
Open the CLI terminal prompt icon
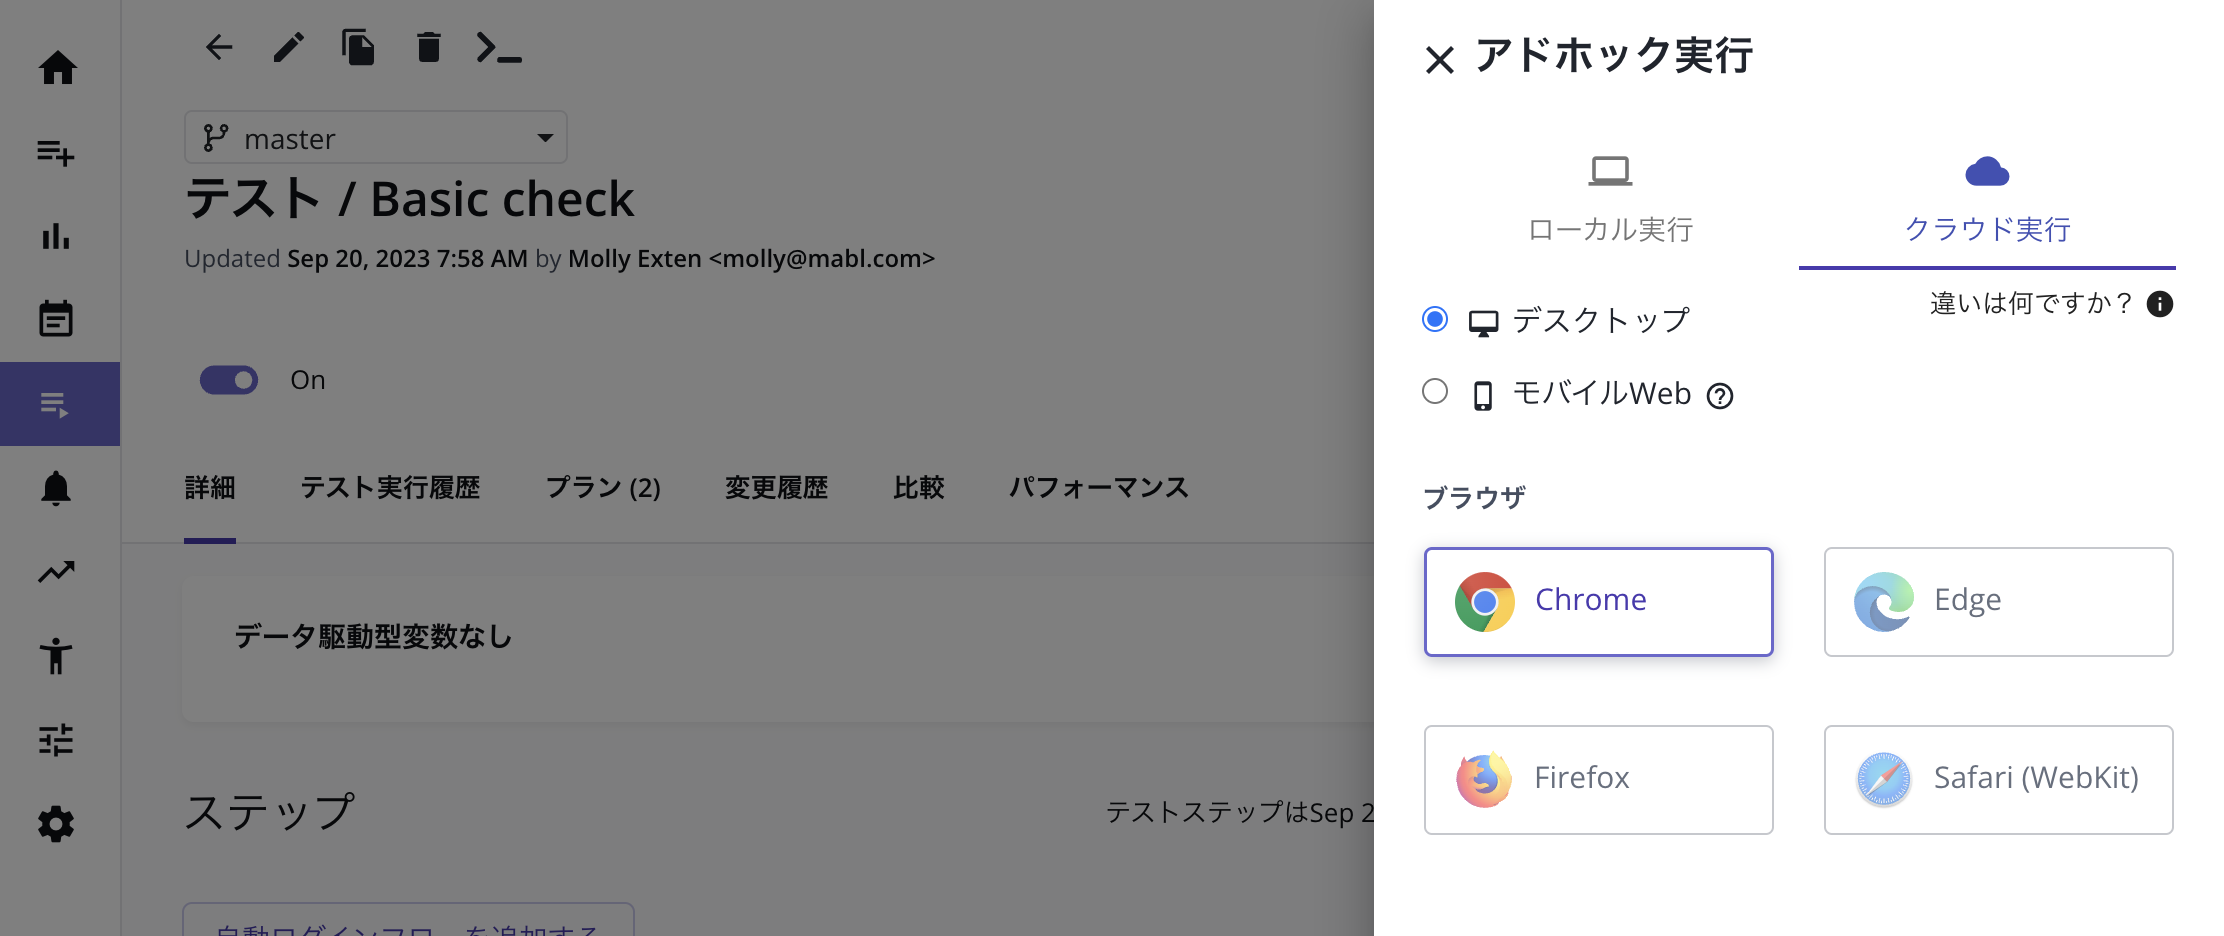tap(499, 47)
